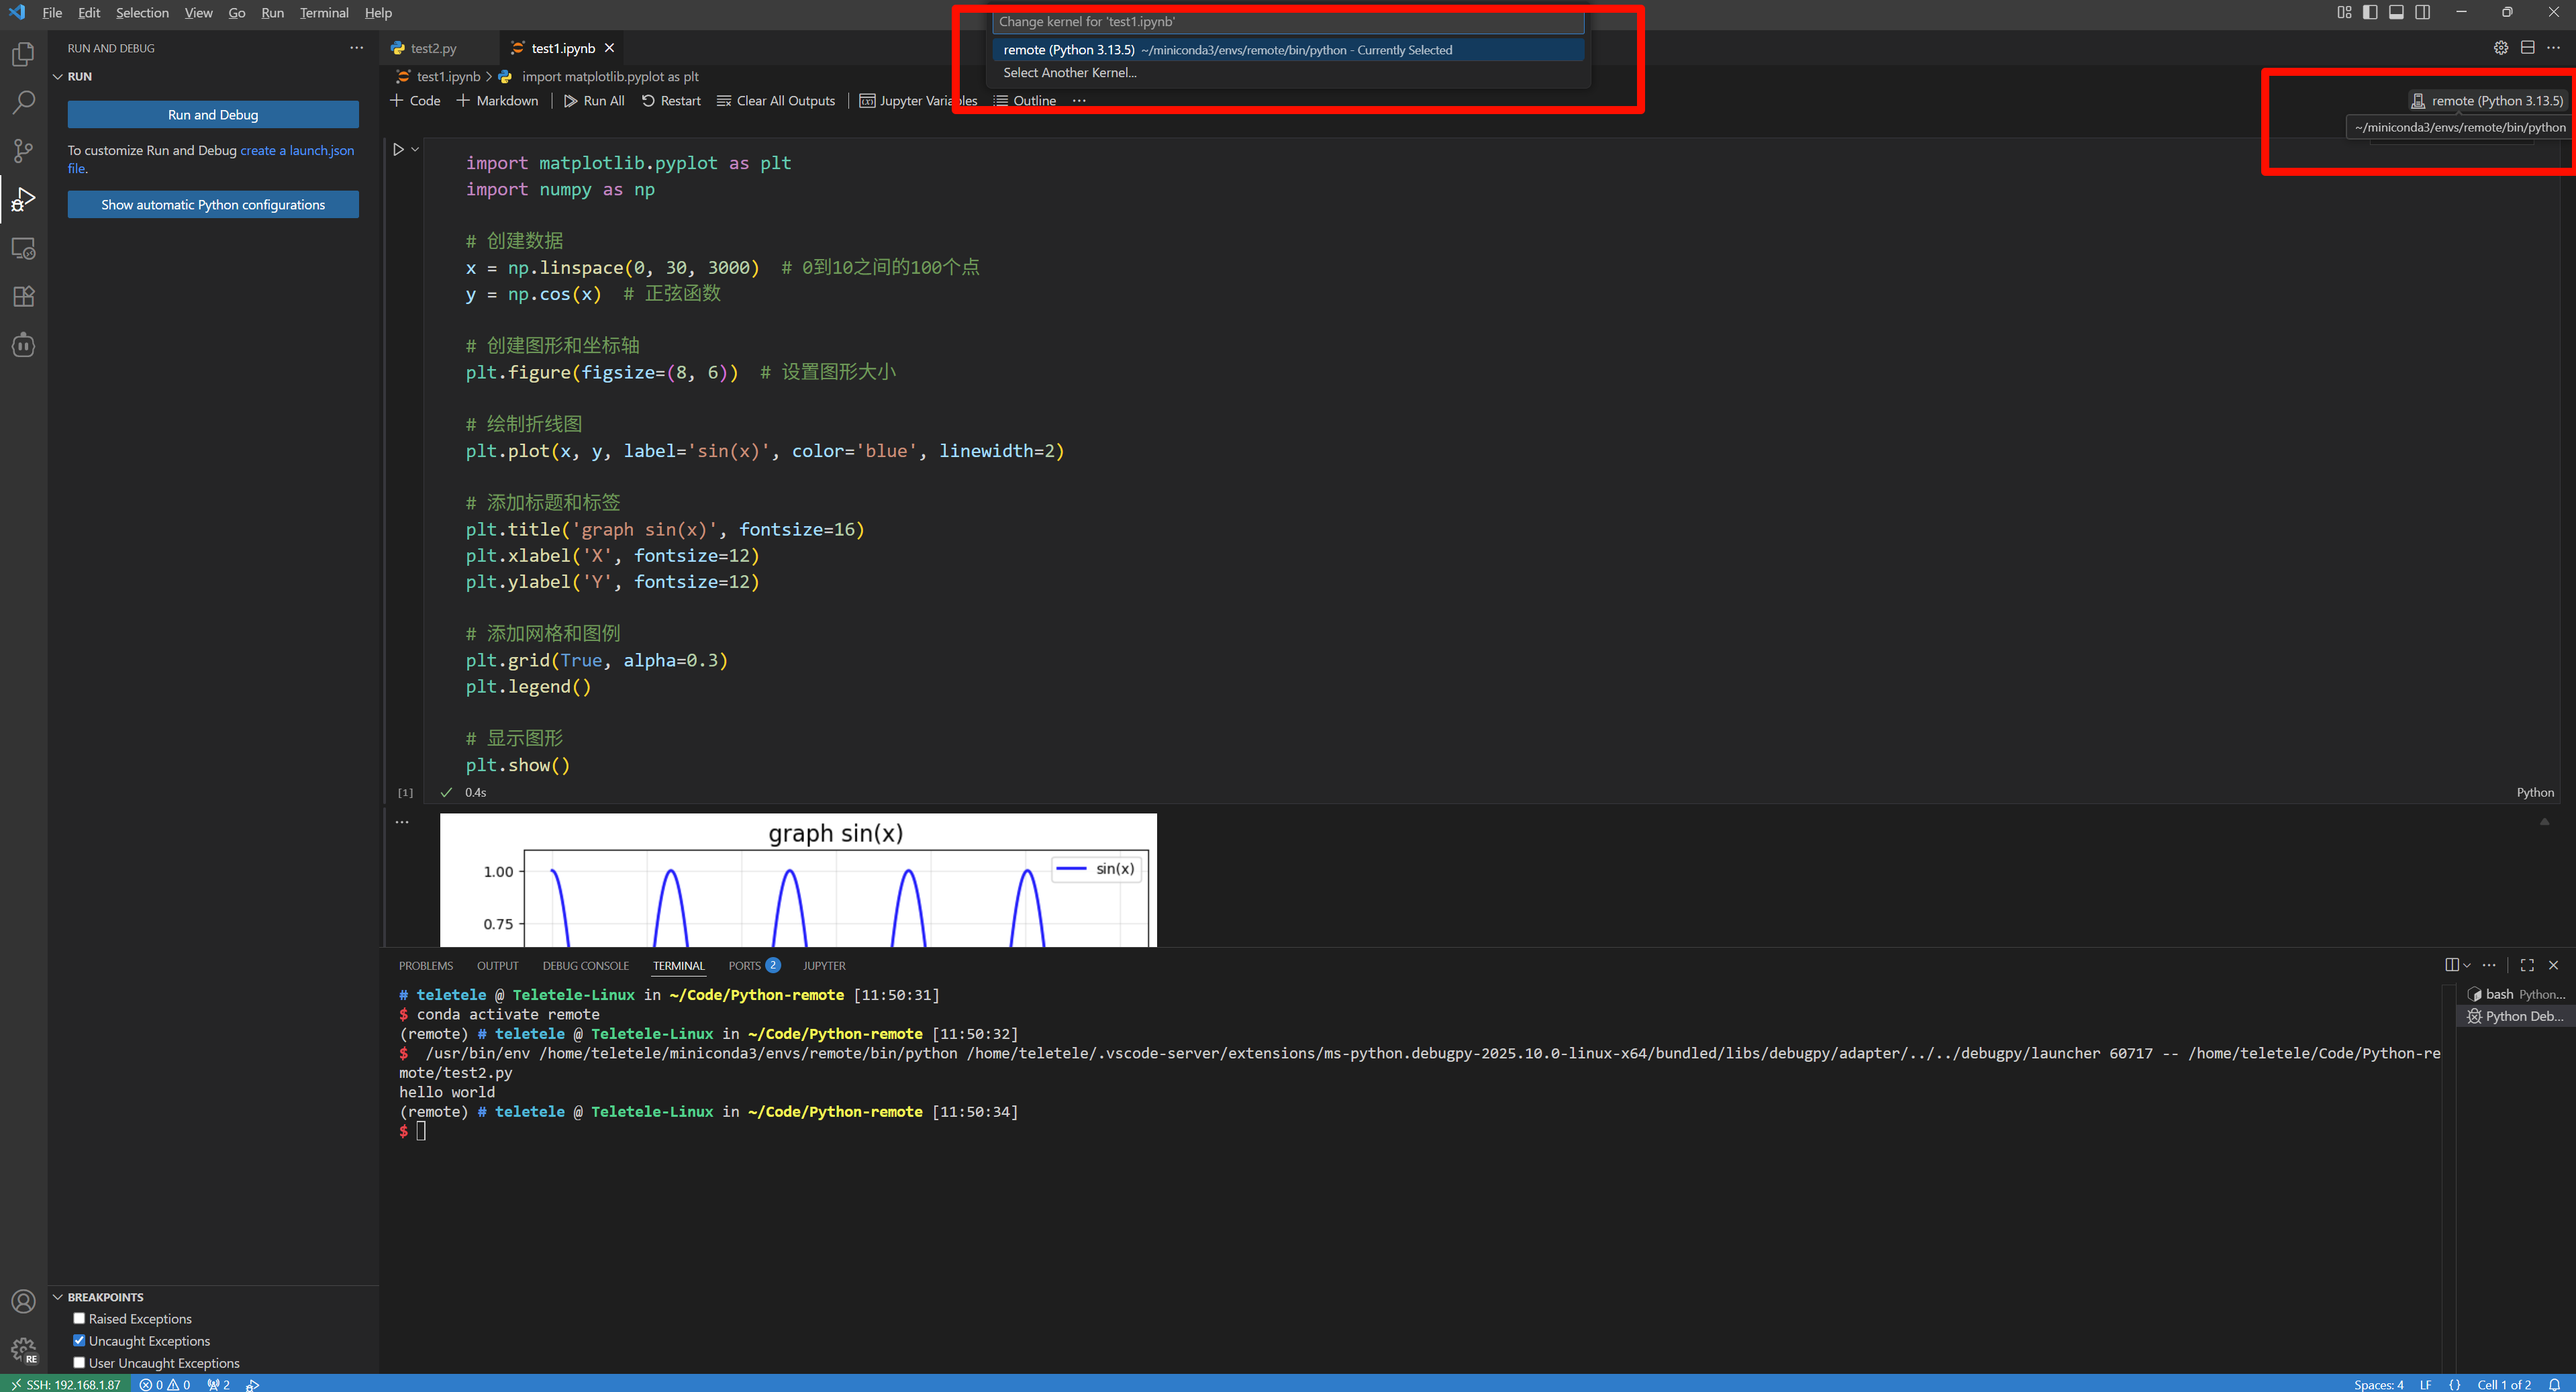Click errors and warnings status item

click(x=165, y=1384)
